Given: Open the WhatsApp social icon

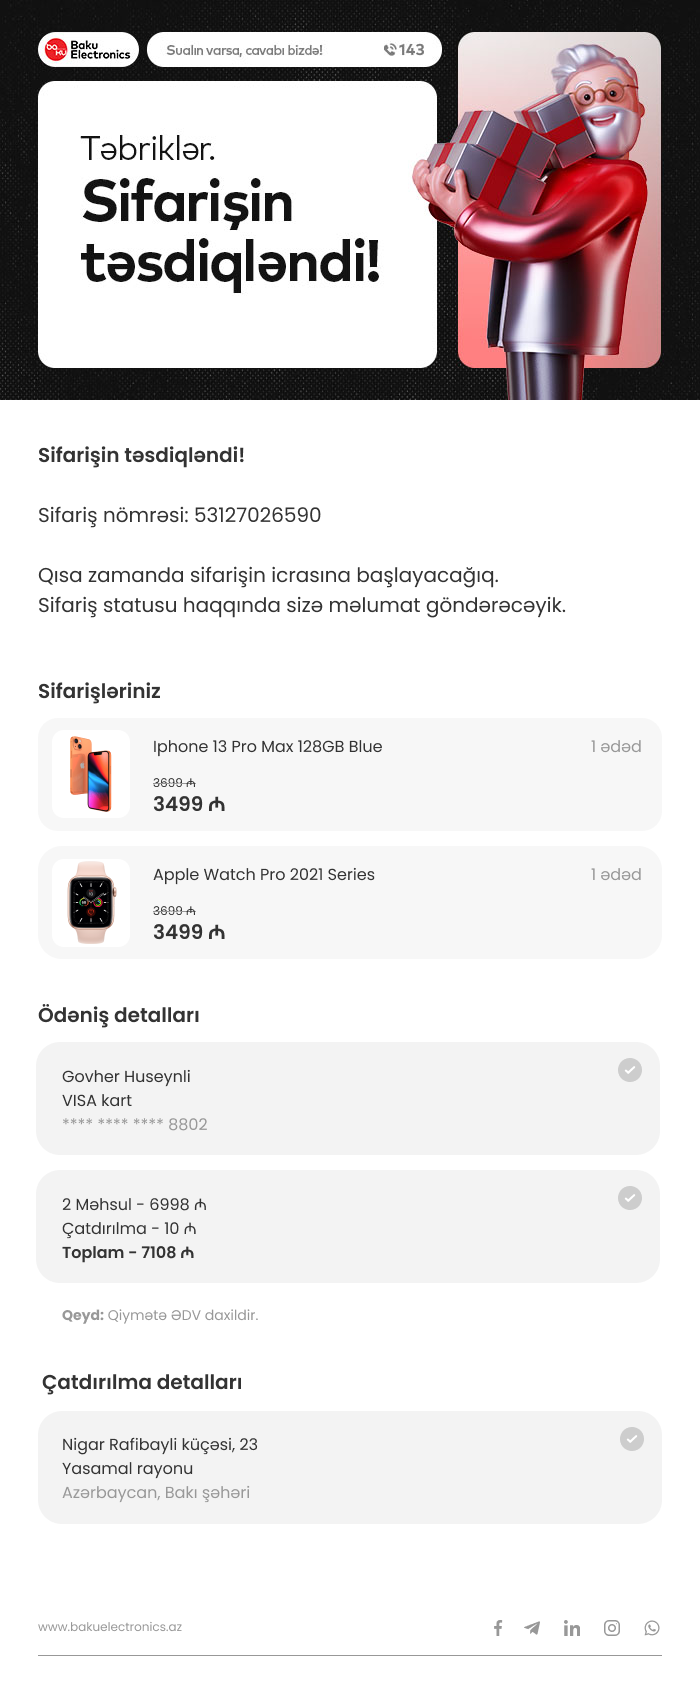Looking at the screenshot, I should pos(652,1628).
